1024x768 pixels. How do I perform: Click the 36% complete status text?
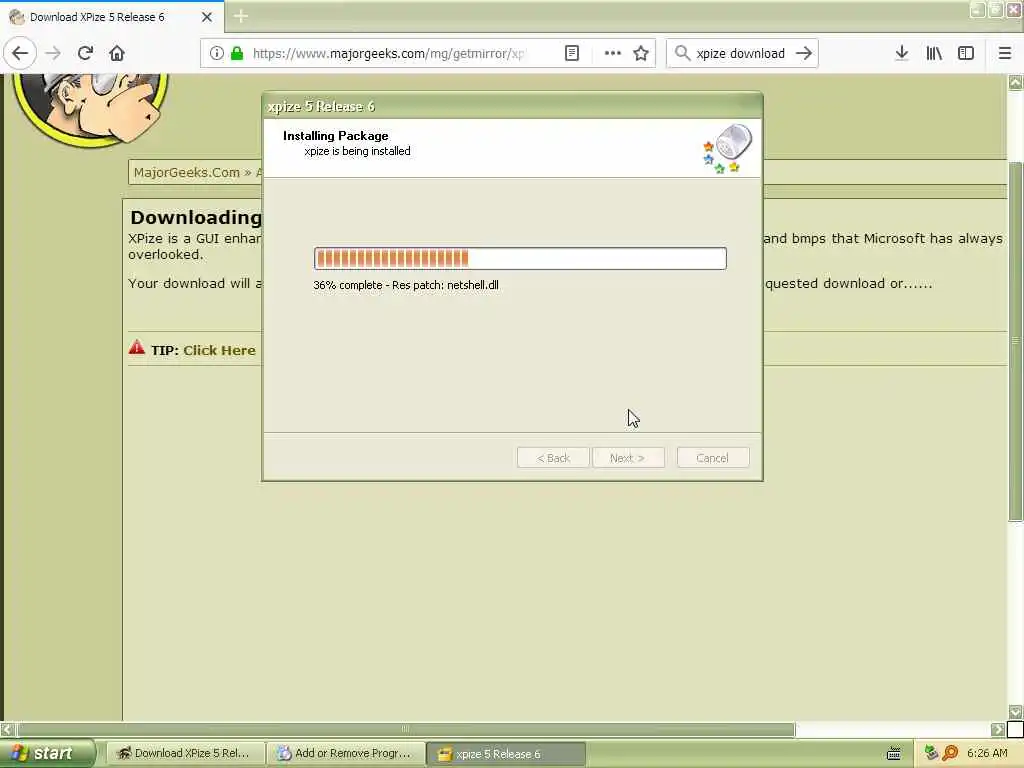click(406, 285)
